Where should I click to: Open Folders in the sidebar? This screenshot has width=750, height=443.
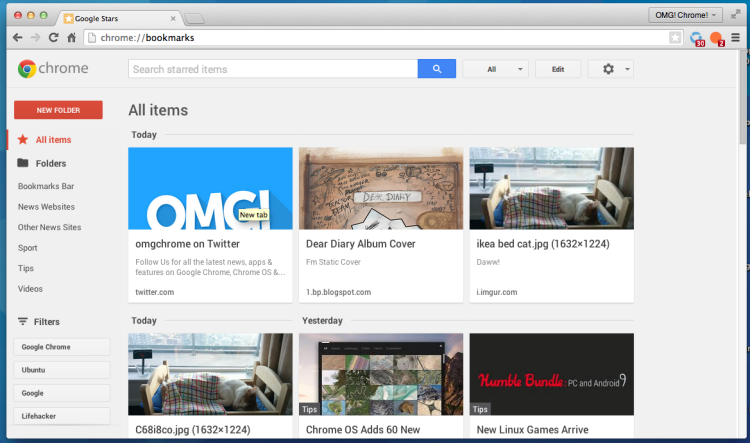click(51, 163)
